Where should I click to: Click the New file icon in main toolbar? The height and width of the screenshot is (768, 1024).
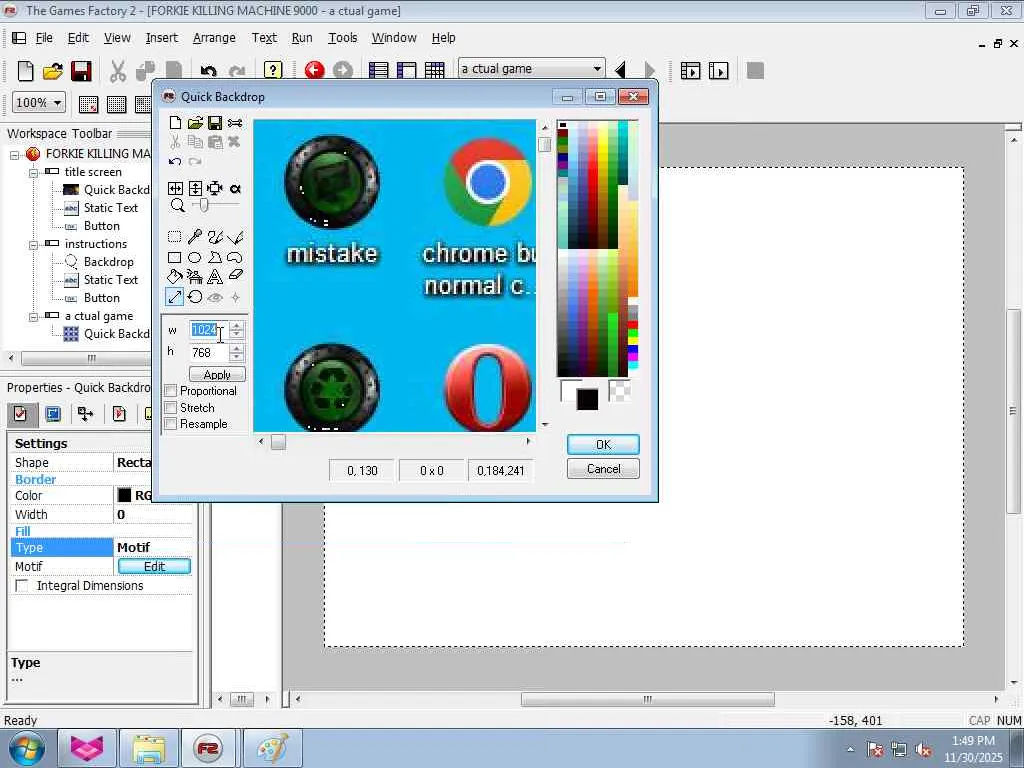(x=25, y=71)
